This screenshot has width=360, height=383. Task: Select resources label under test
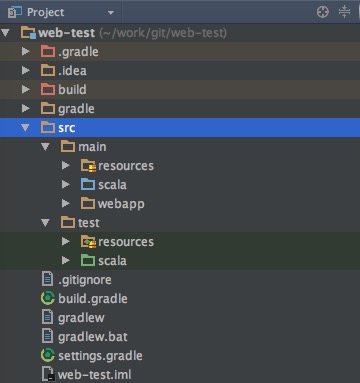(x=126, y=242)
